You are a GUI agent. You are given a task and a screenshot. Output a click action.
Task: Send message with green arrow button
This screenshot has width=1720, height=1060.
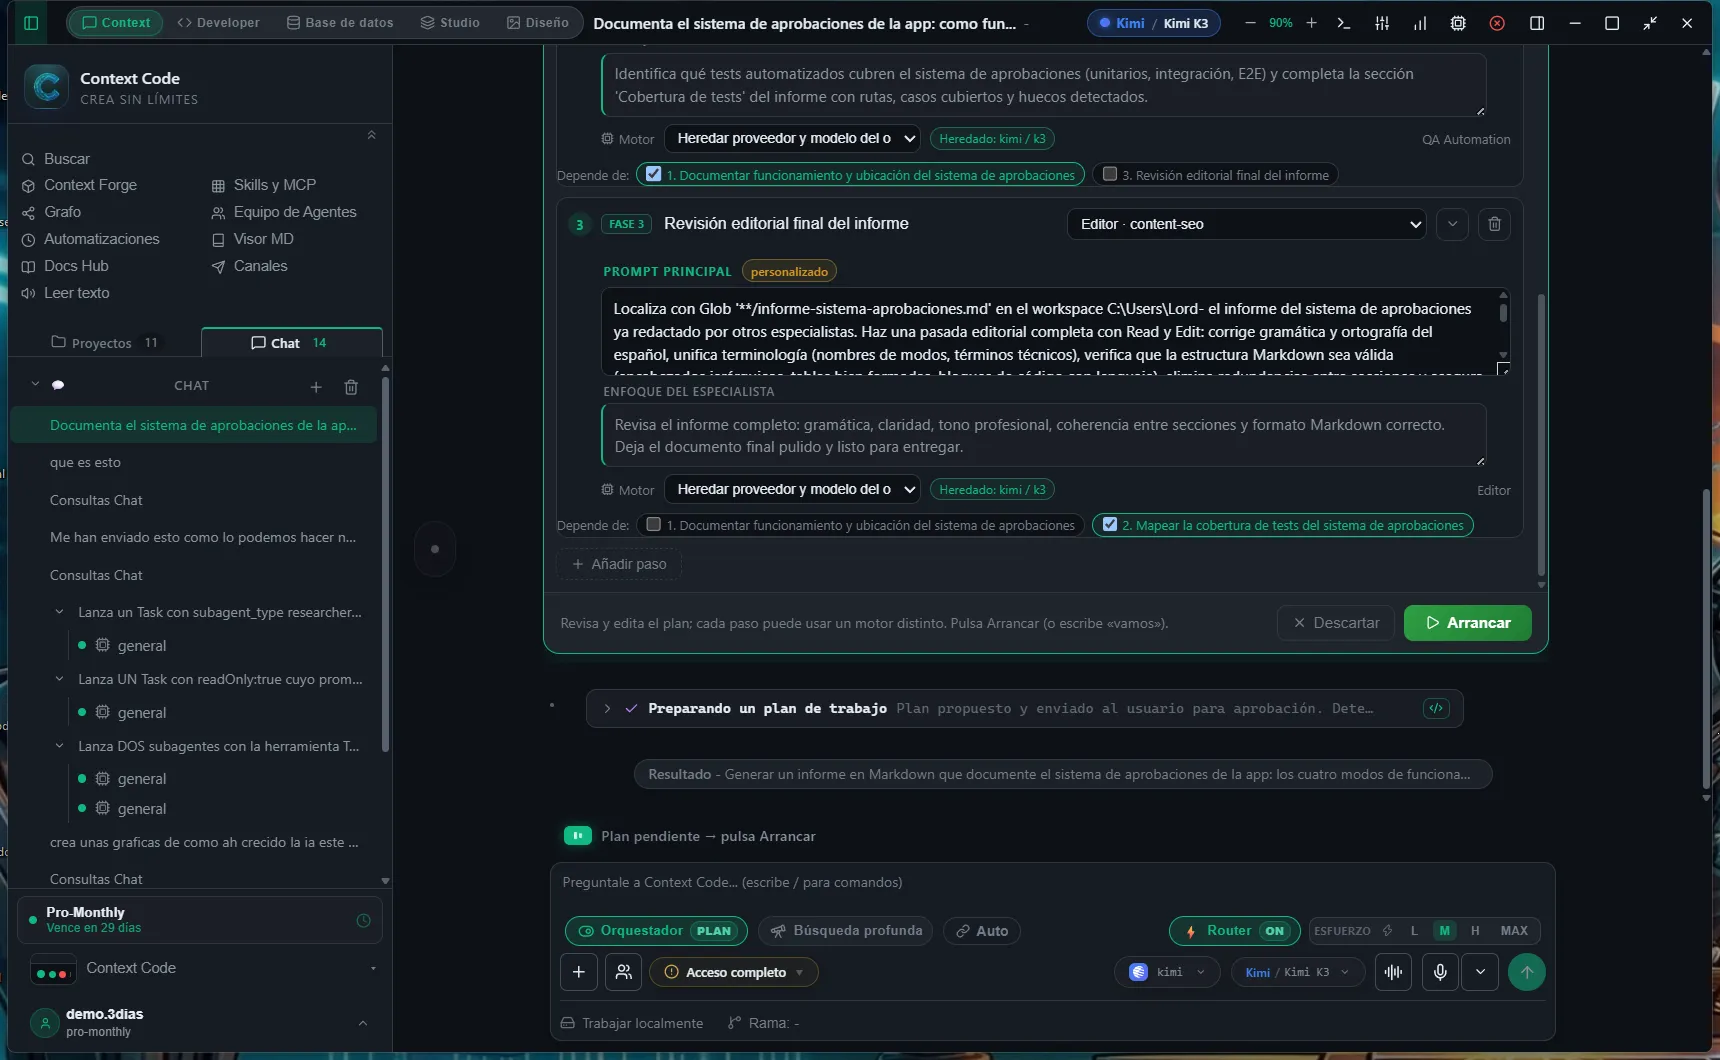click(x=1526, y=972)
